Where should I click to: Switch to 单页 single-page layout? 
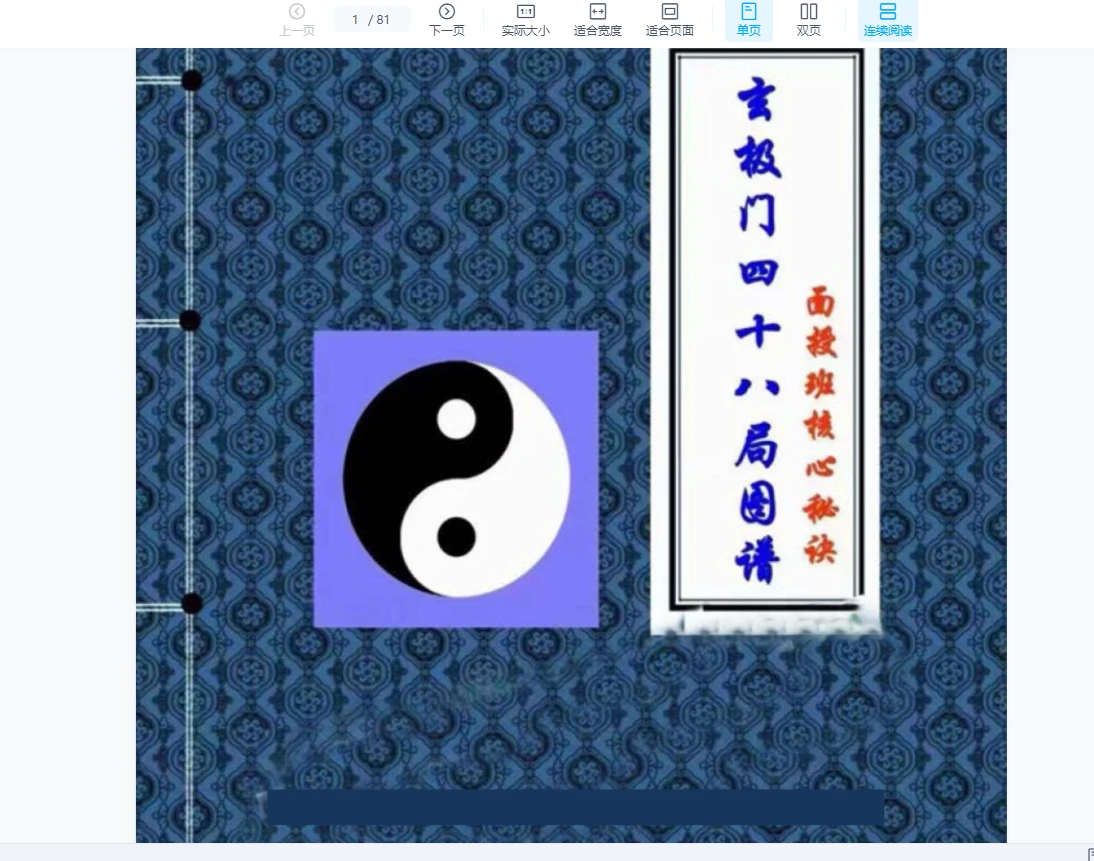click(x=748, y=19)
